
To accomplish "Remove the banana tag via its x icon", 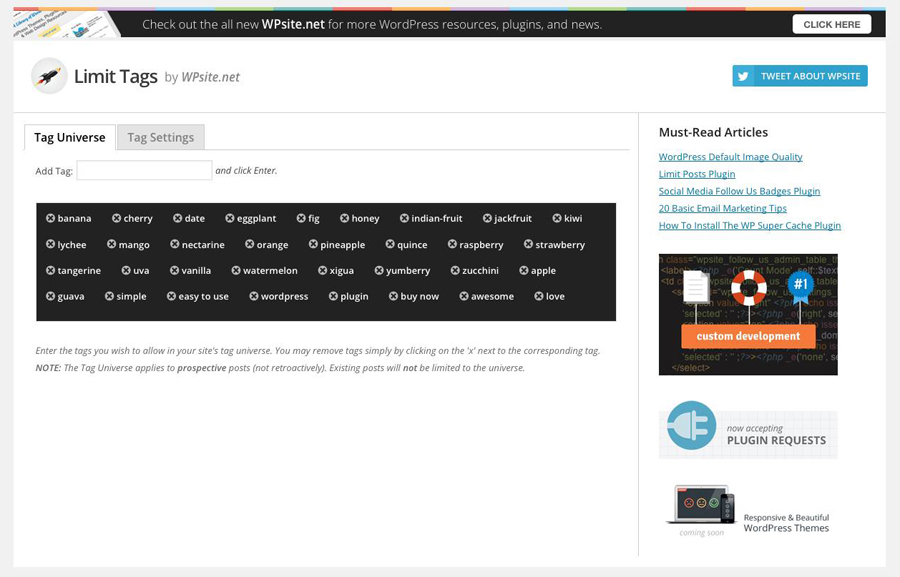I will point(51,218).
